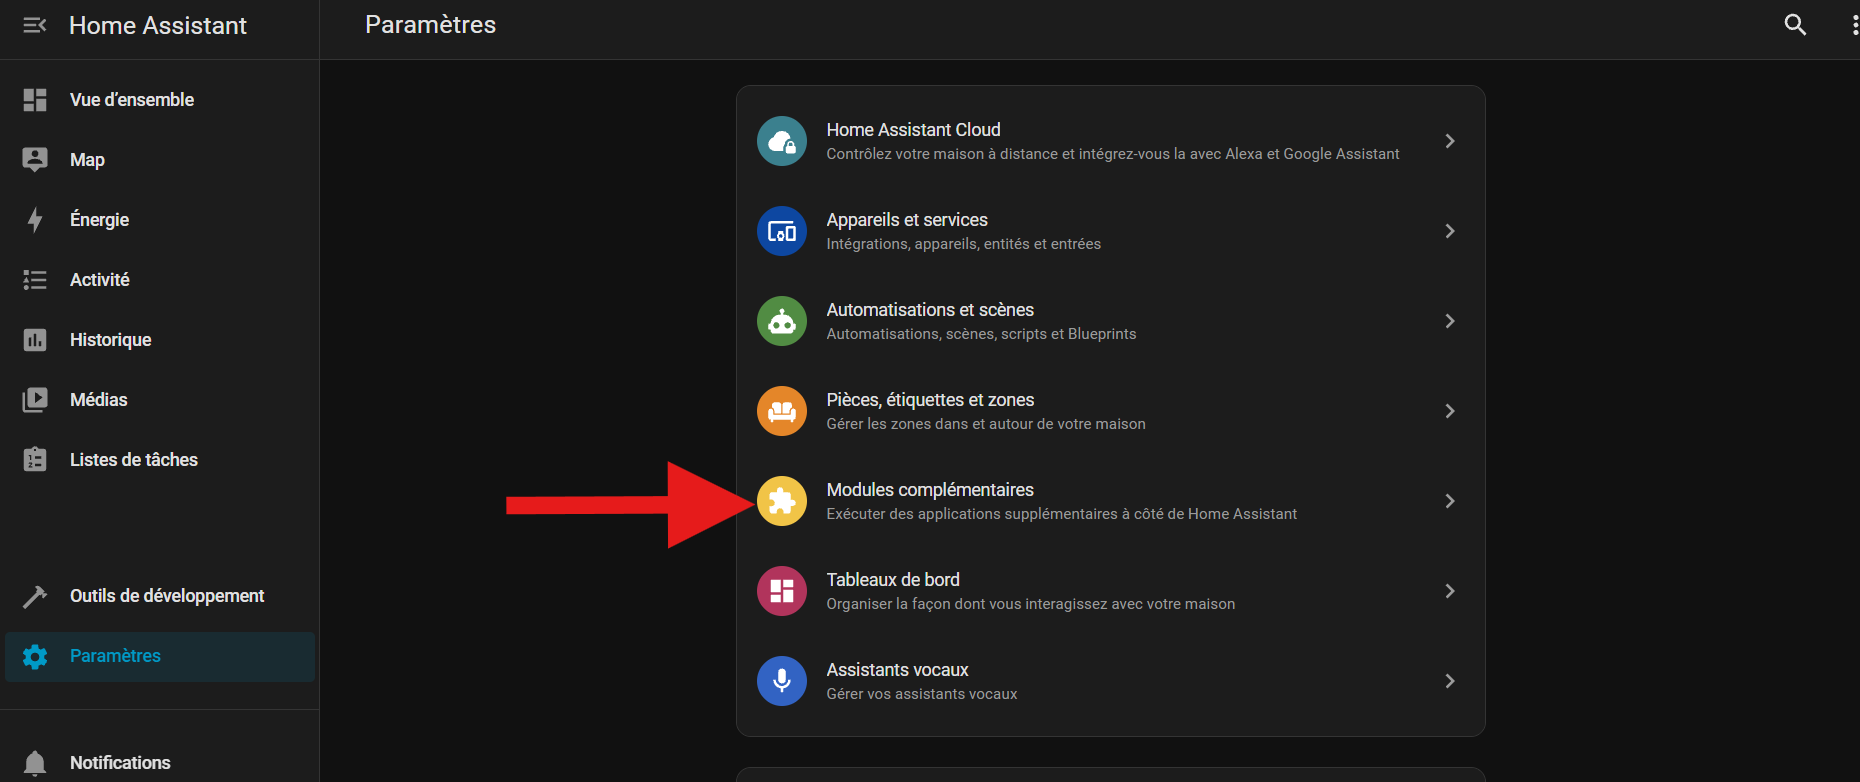
Task: Click the orange sofa Pièces icon
Action: pos(782,411)
